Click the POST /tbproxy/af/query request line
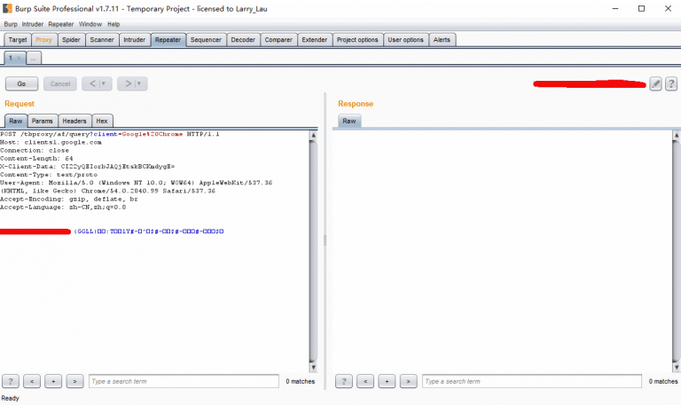This screenshot has width=694, height=410. 110,134
